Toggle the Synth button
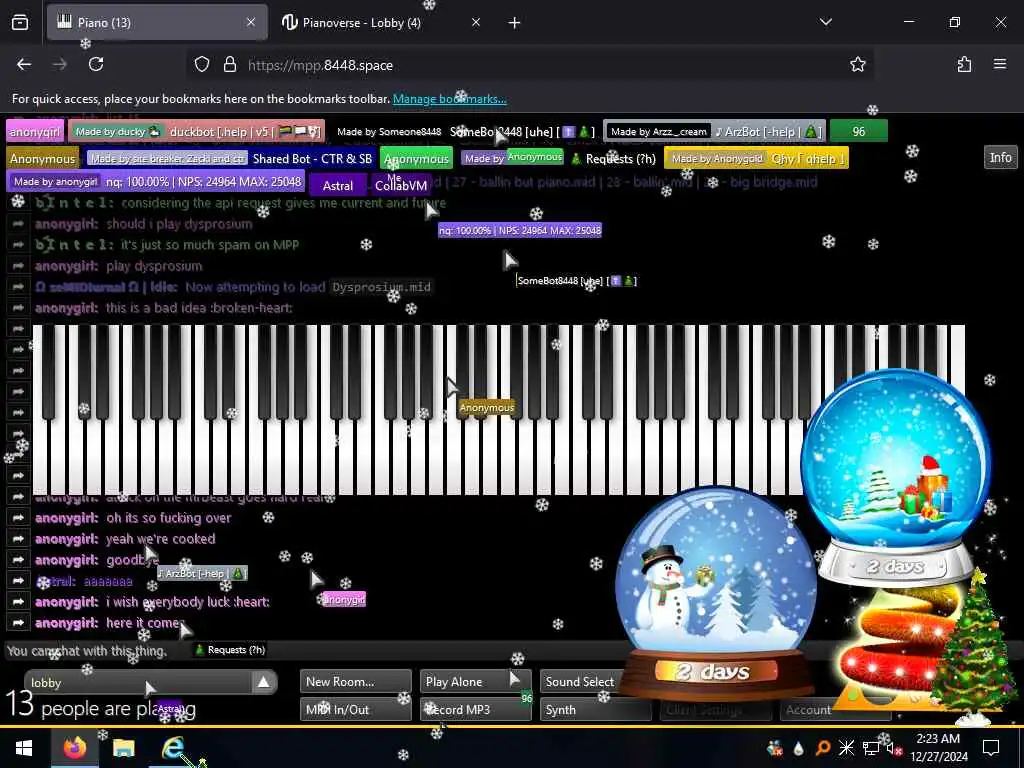The image size is (1024, 768). point(596,710)
